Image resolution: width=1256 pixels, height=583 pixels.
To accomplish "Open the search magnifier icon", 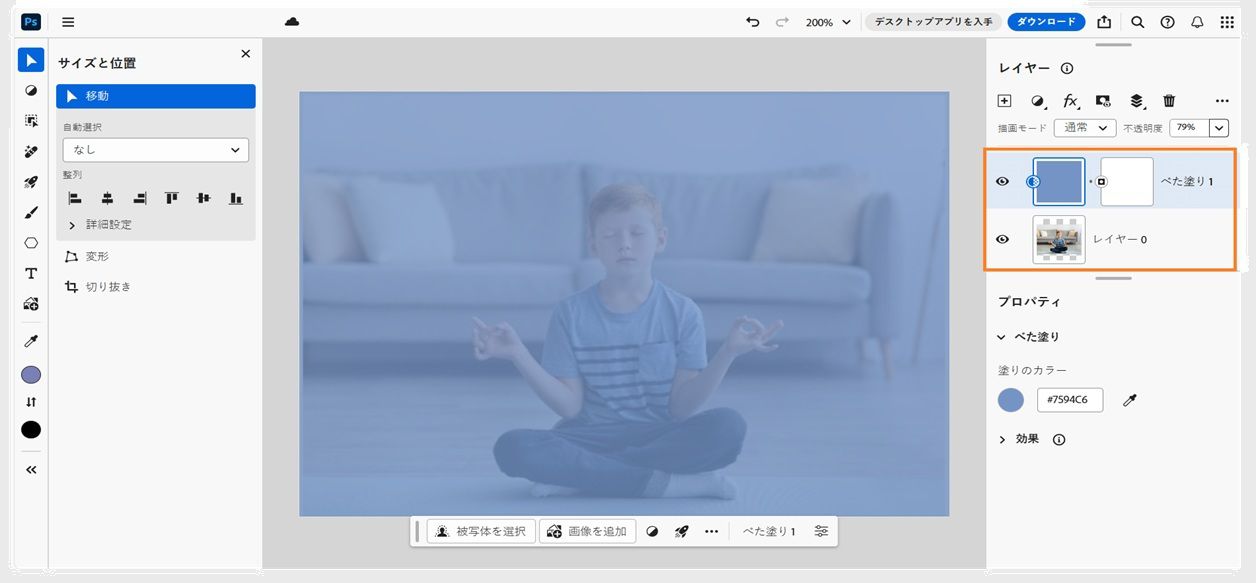I will (1137, 22).
